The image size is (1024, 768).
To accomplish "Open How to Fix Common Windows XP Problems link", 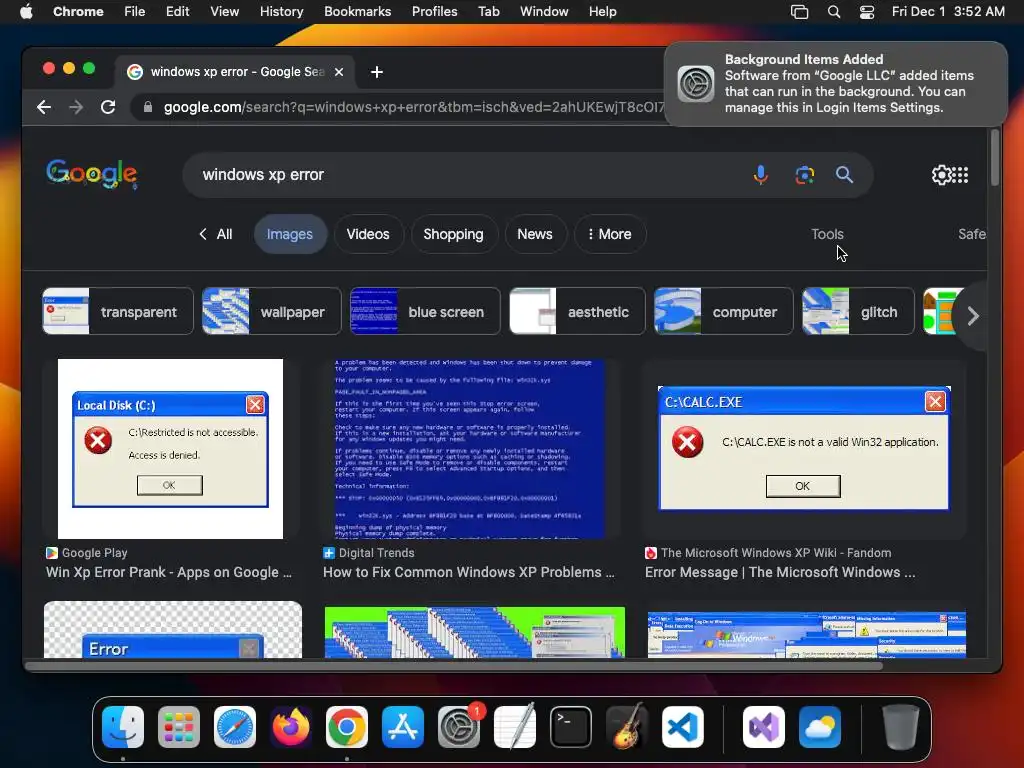I will point(468,572).
